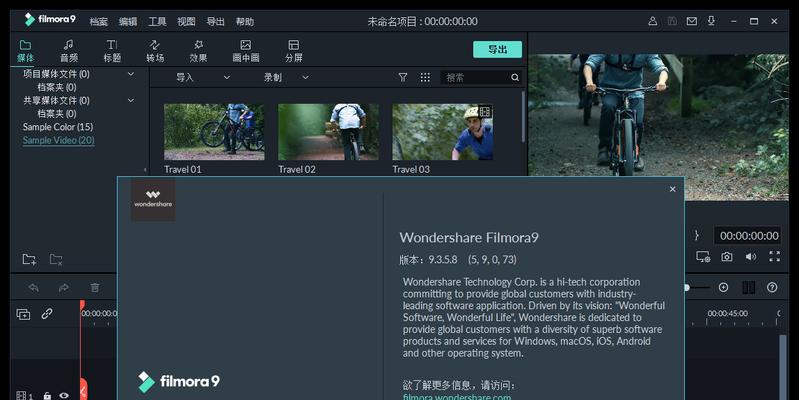Click the media library vertical scrollbar
The image size is (799, 400).
pos(523,117)
